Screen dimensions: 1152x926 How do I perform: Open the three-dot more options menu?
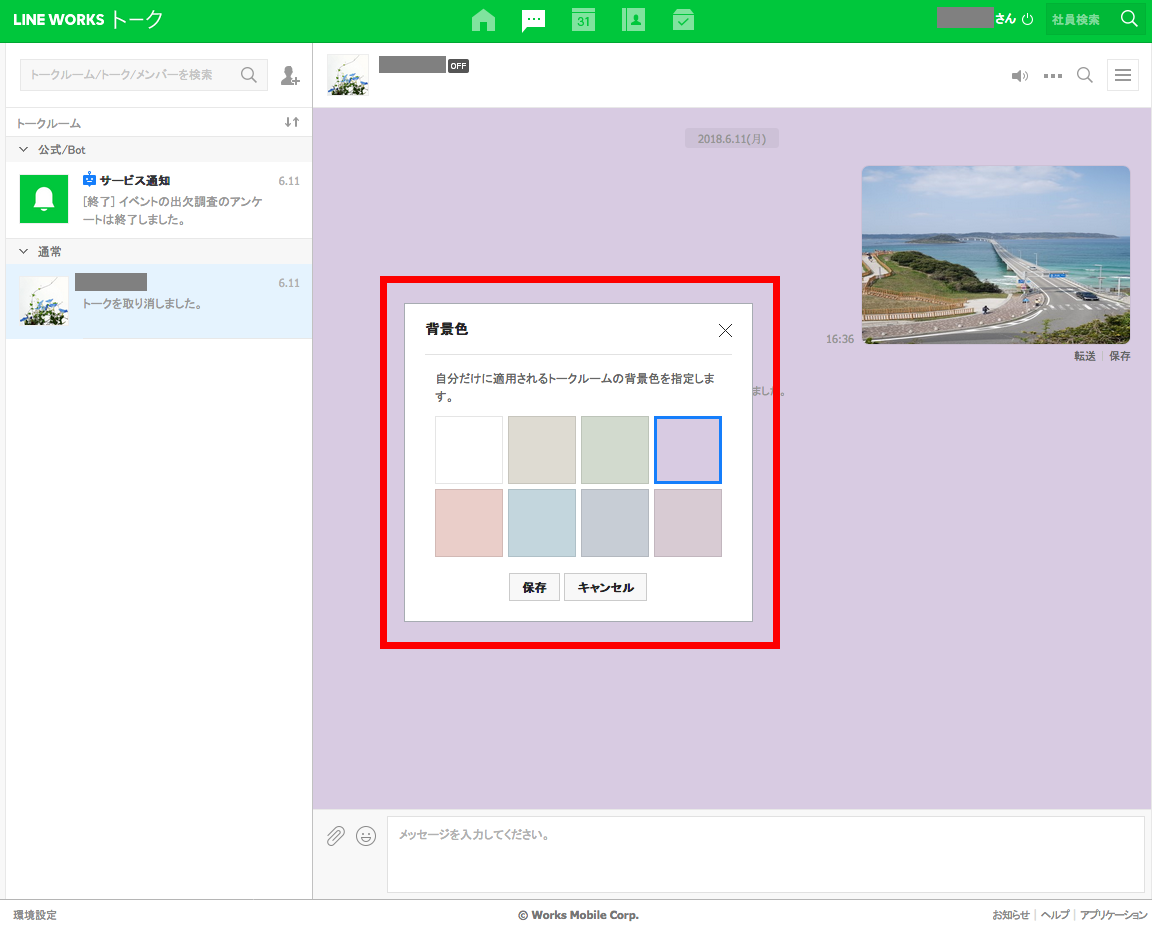[1052, 76]
